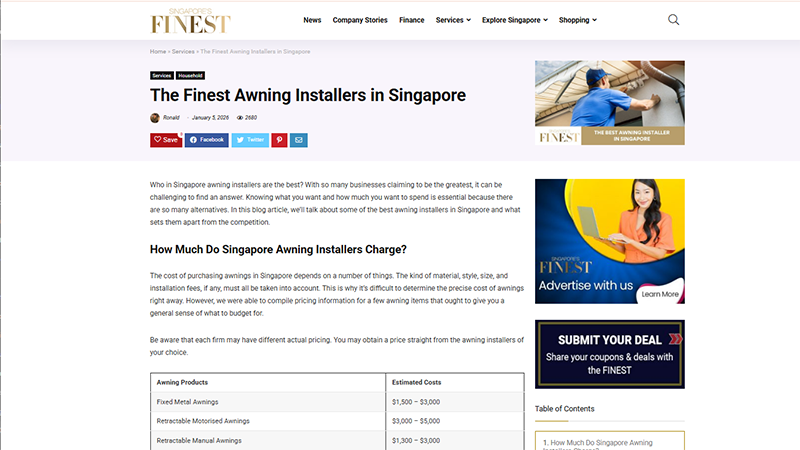Click breadcrumb text The Finest Awning Installers in Singapore
This screenshot has width=800, height=450.
(x=255, y=52)
